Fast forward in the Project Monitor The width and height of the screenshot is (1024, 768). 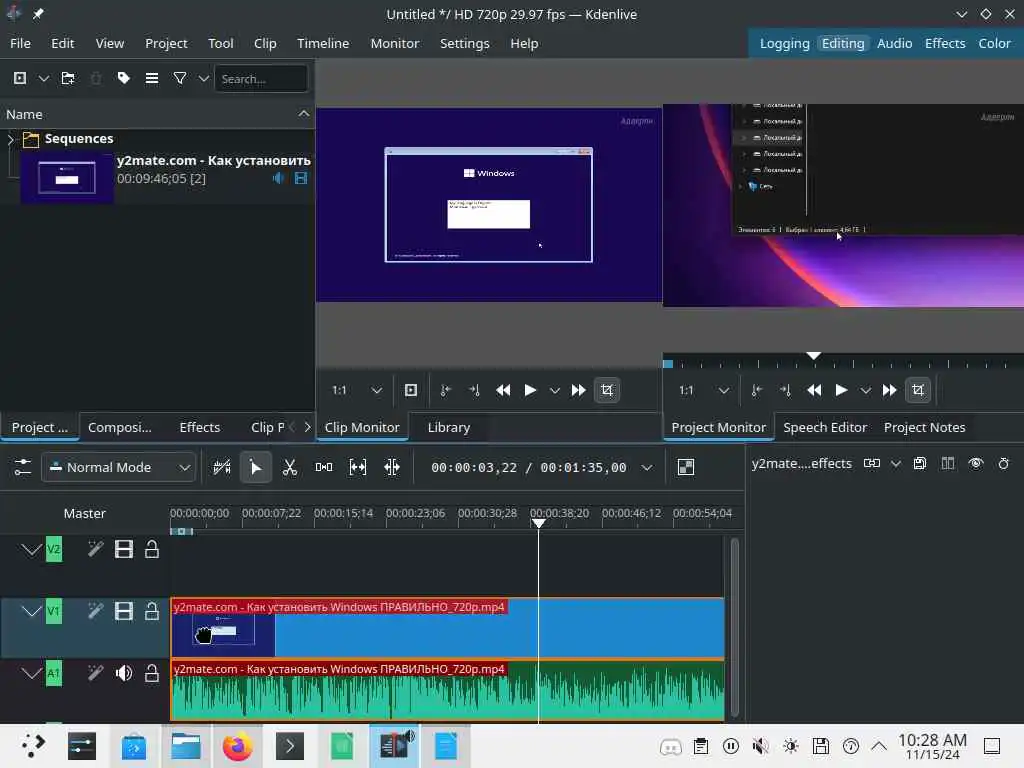pos(889,390)
